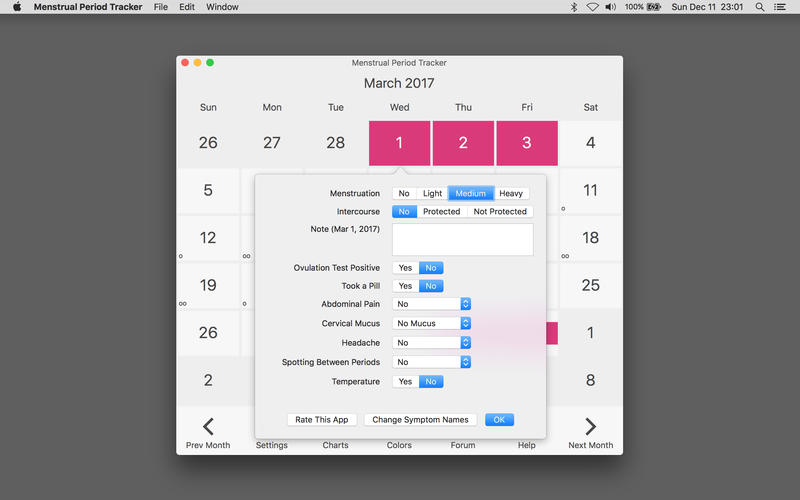The image size is (800, 500).
Task: Set Ovulation Test Positive to Yes
Action: pyautogui.click(x=405, y=268)
